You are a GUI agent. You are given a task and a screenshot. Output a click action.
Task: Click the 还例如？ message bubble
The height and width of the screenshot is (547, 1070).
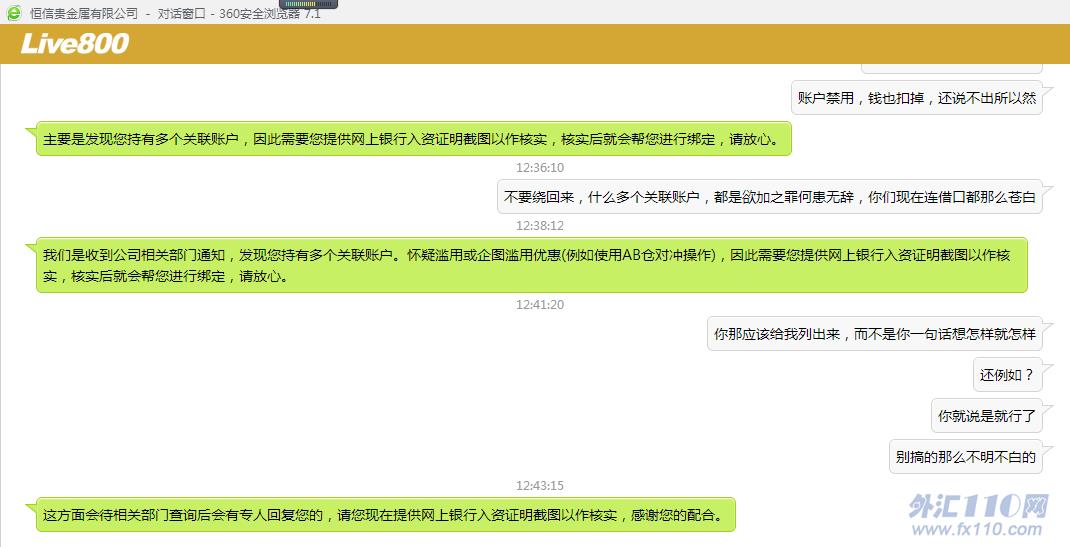[1007, 375]
